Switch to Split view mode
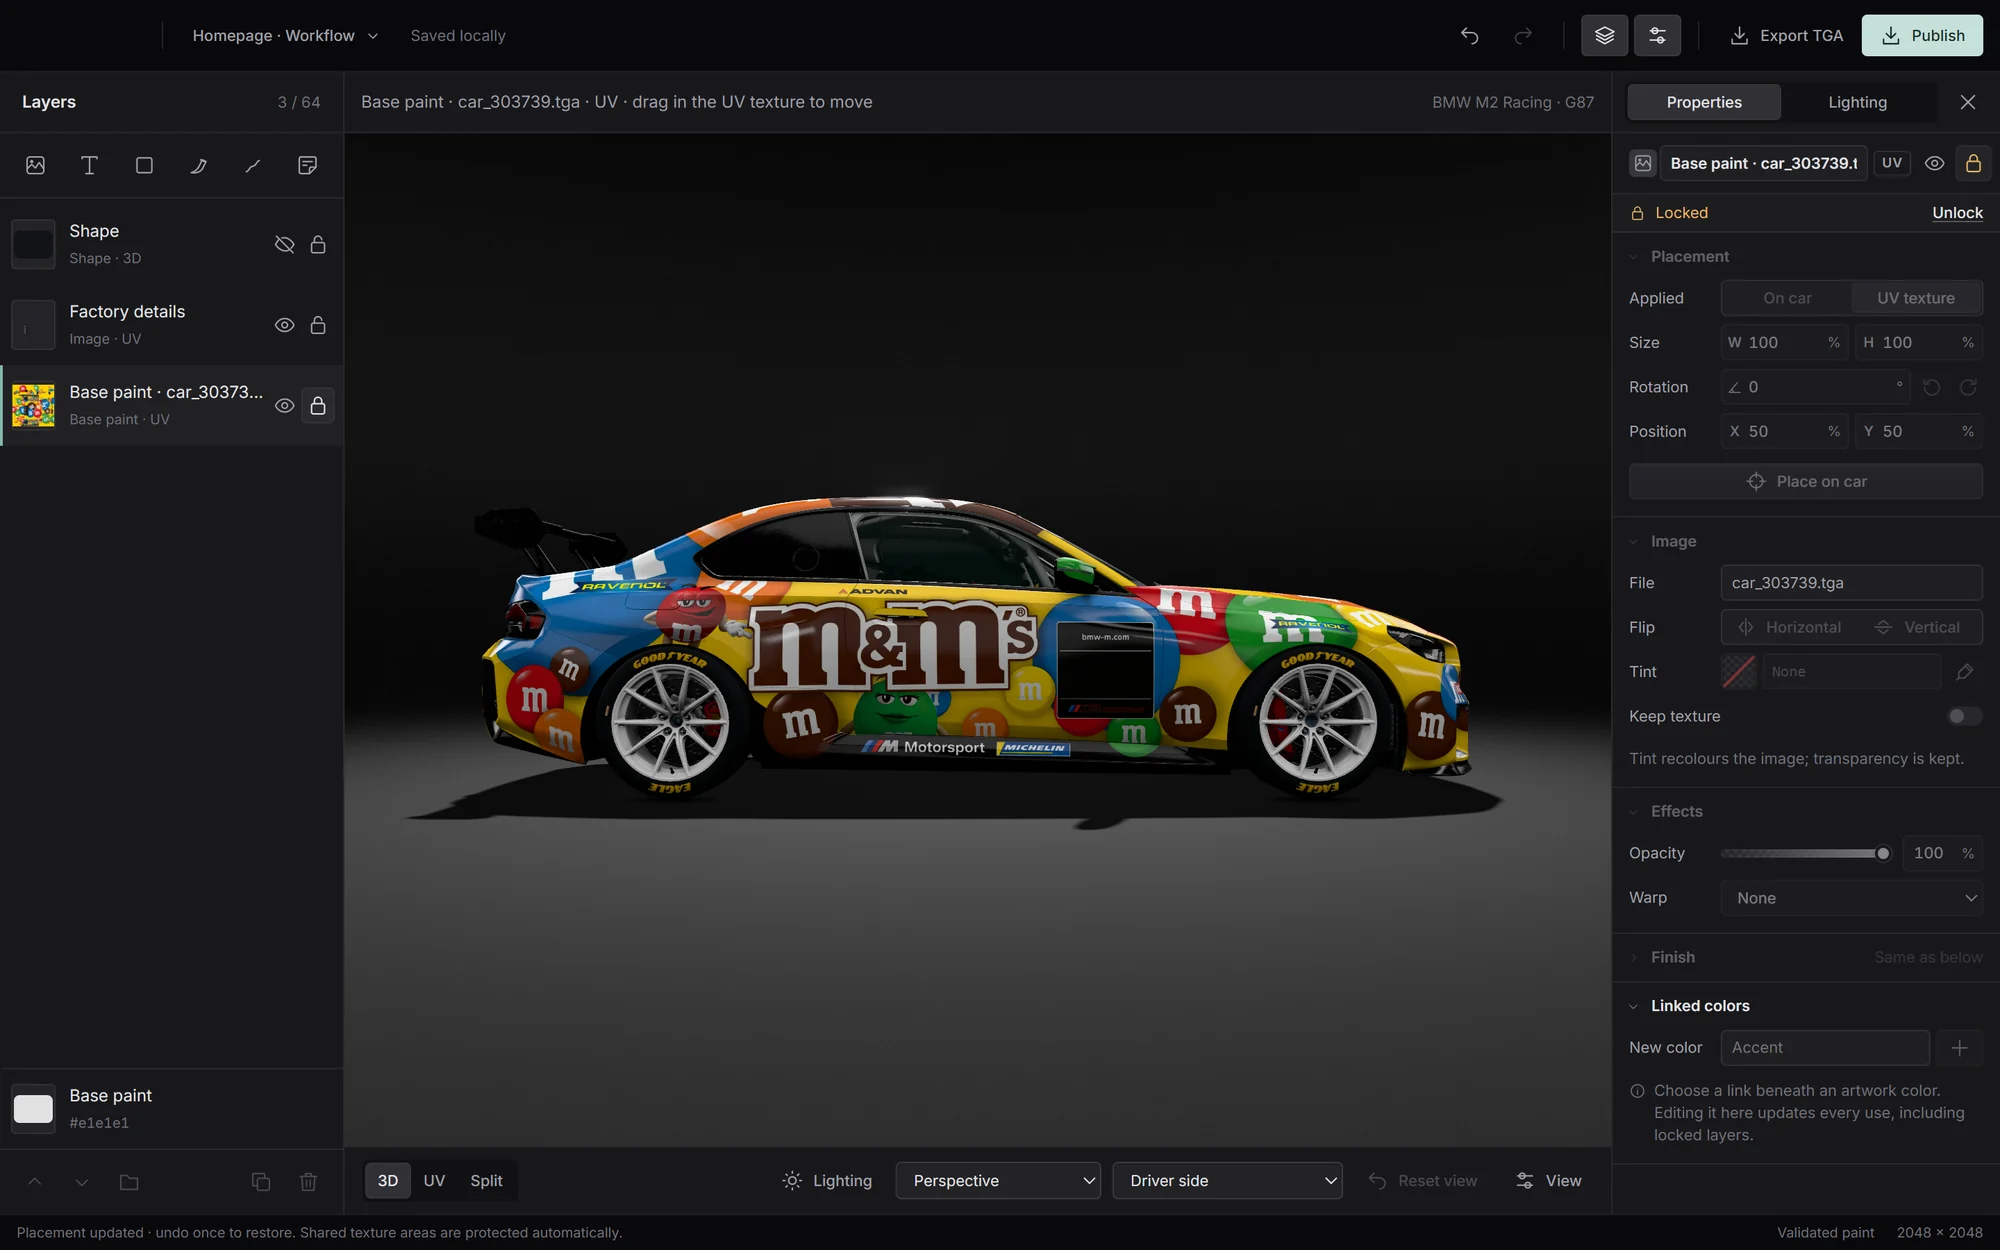The height and width of the screenshot is (1250, 2000). tap(486, 1181)
